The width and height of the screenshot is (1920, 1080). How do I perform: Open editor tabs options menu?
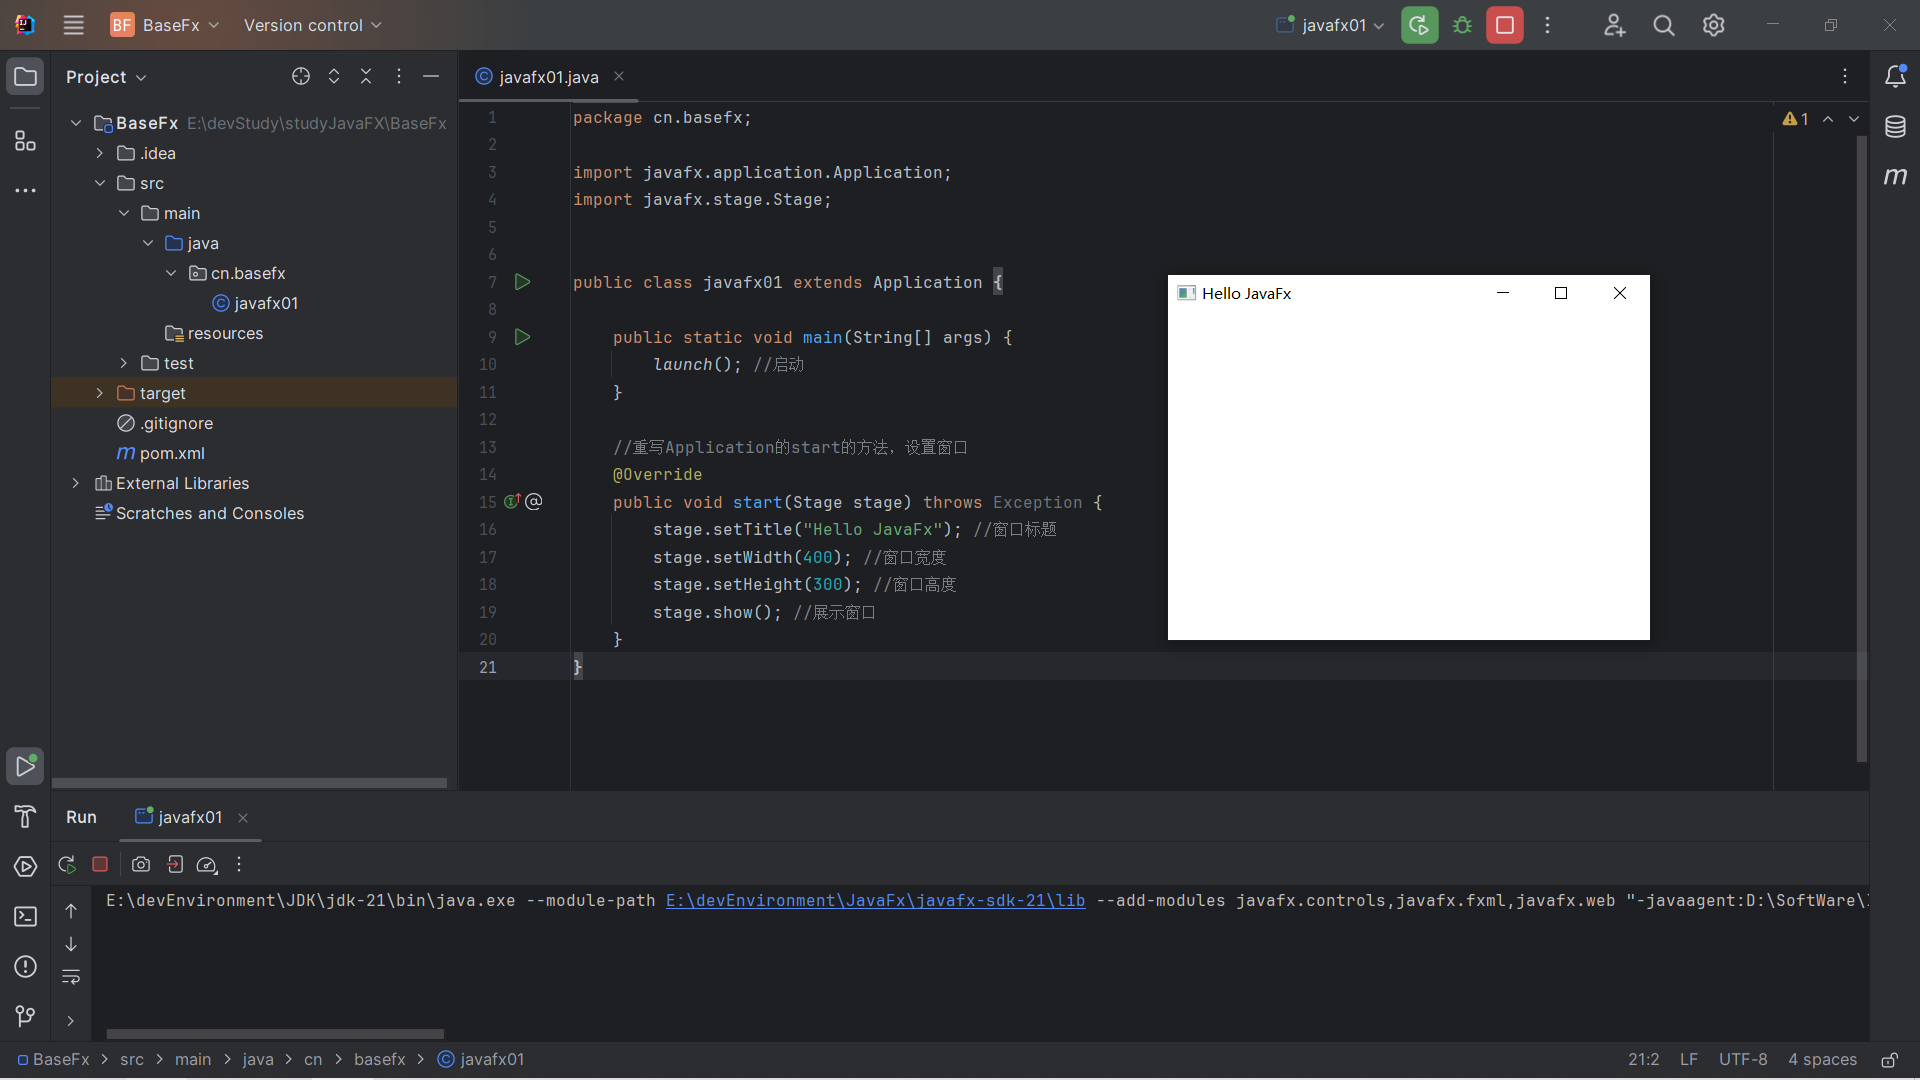coord(1845,76)
